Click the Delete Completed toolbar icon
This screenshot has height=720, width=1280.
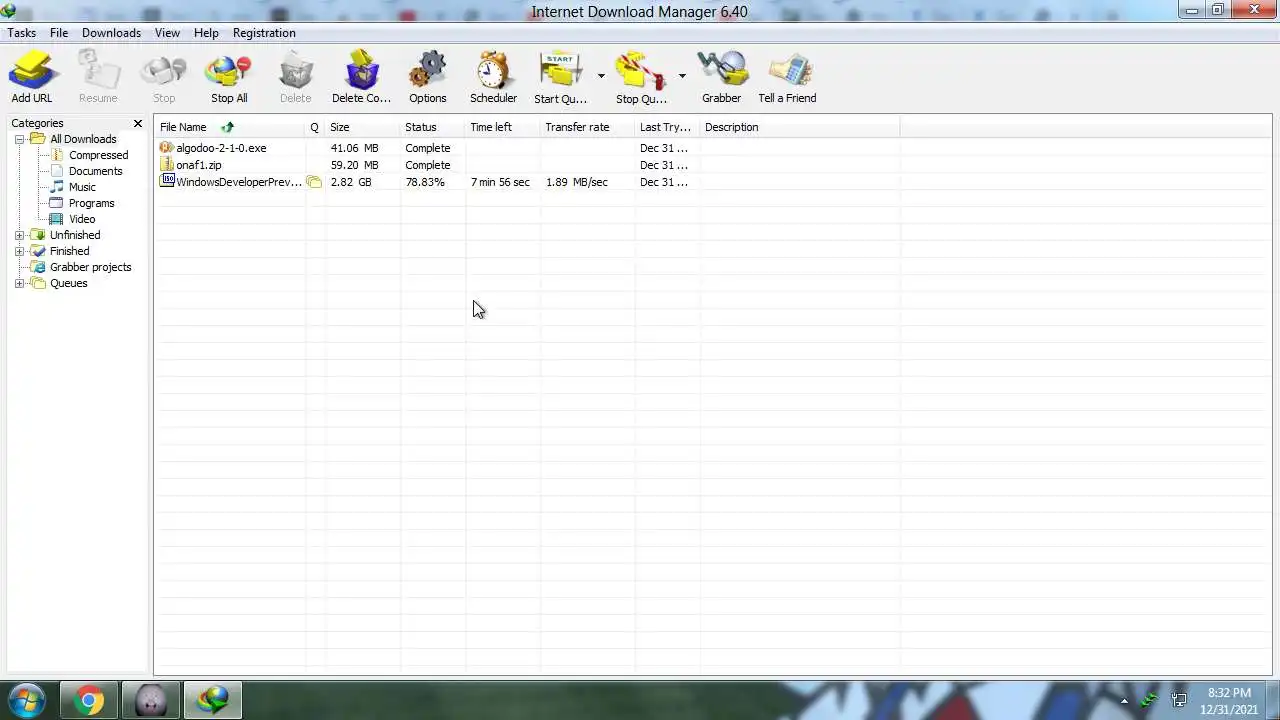coord(361,77)
